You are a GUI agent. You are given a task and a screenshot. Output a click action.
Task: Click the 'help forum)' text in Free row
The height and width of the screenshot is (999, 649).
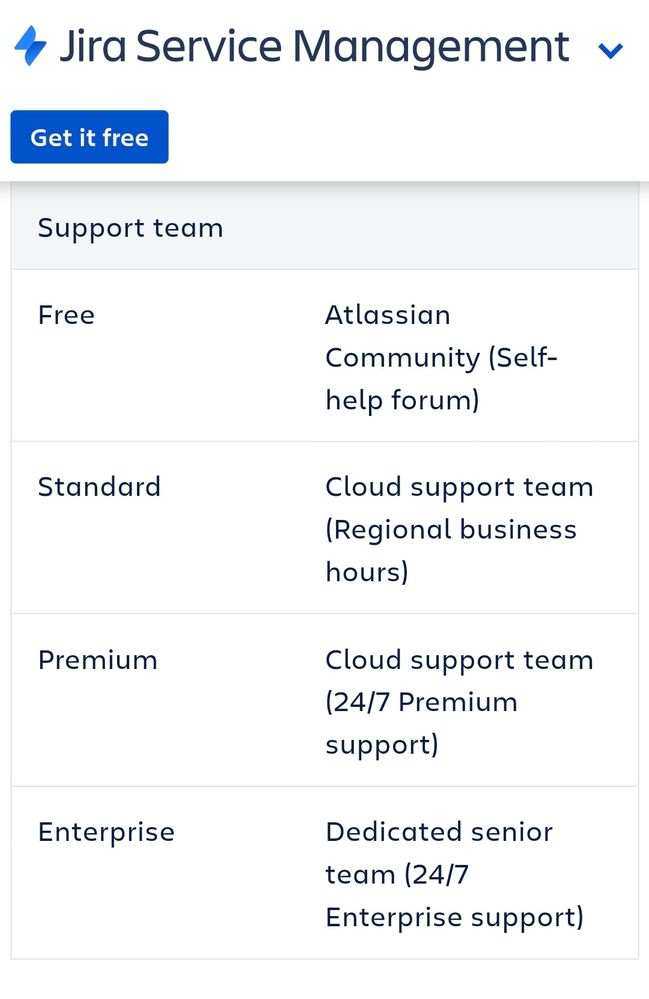pos(402,400)
